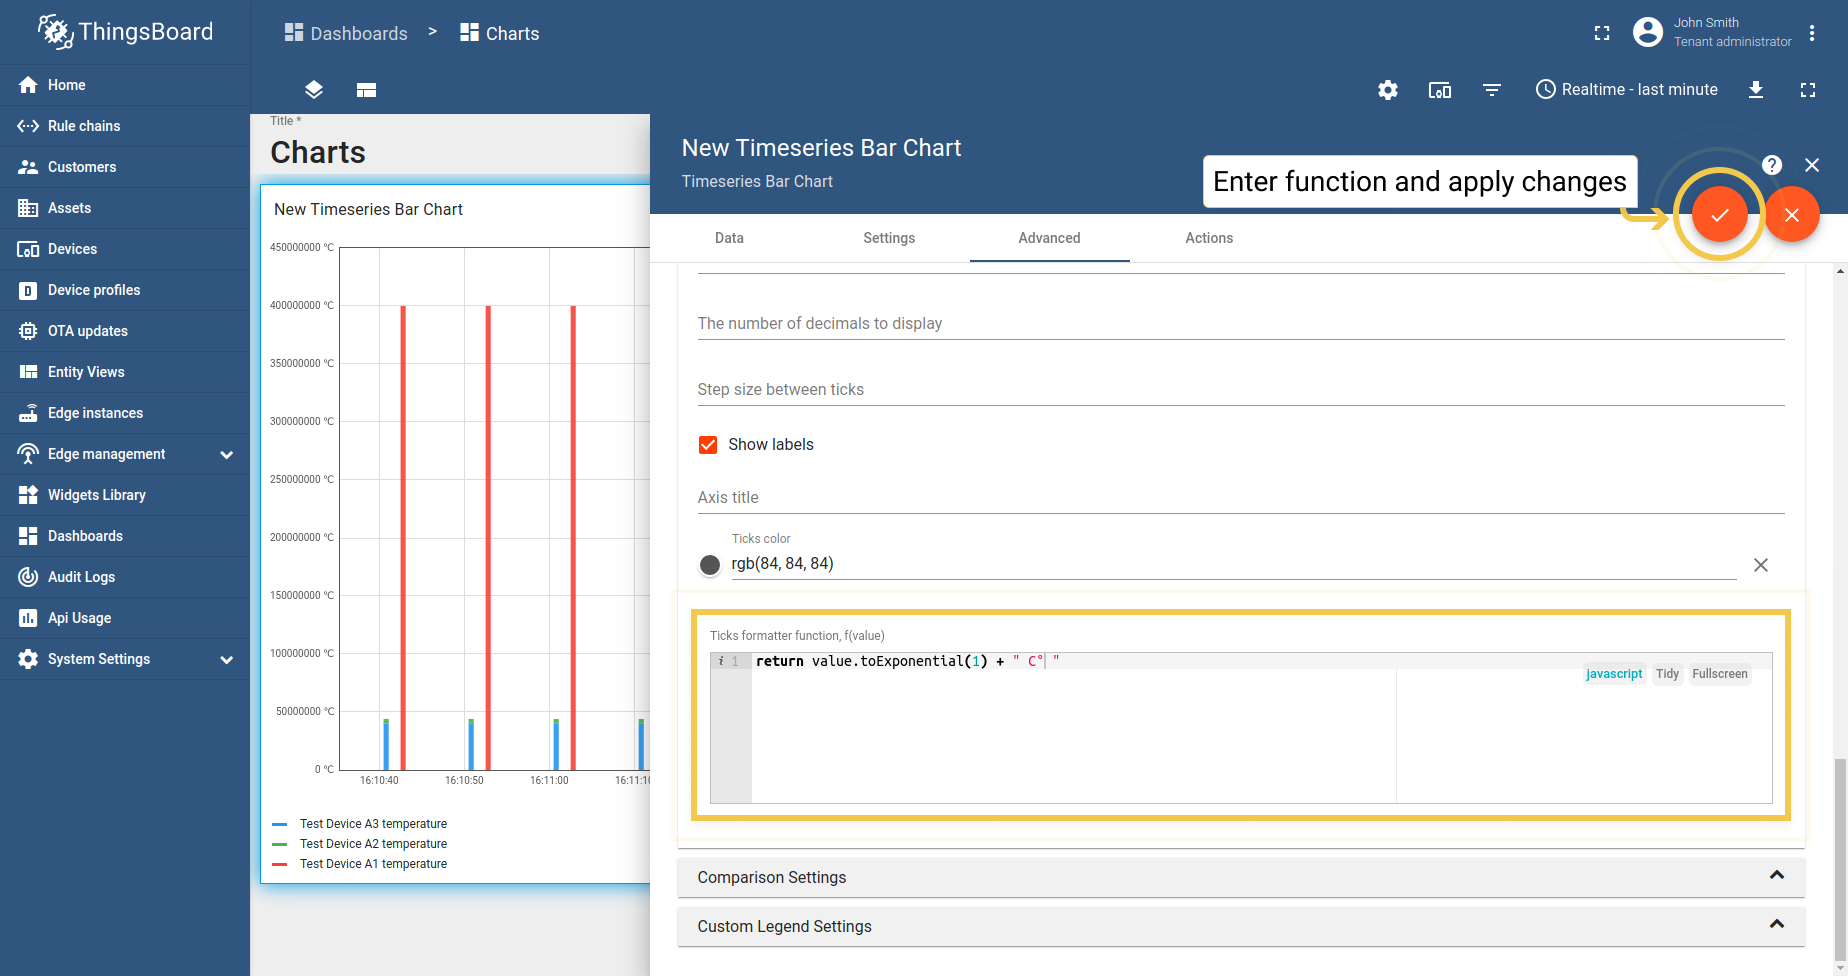The width and height of the screenshot is (1848, 976).
Task: Open dashboard settings gear icon
Action: (x=1387, y=90)
